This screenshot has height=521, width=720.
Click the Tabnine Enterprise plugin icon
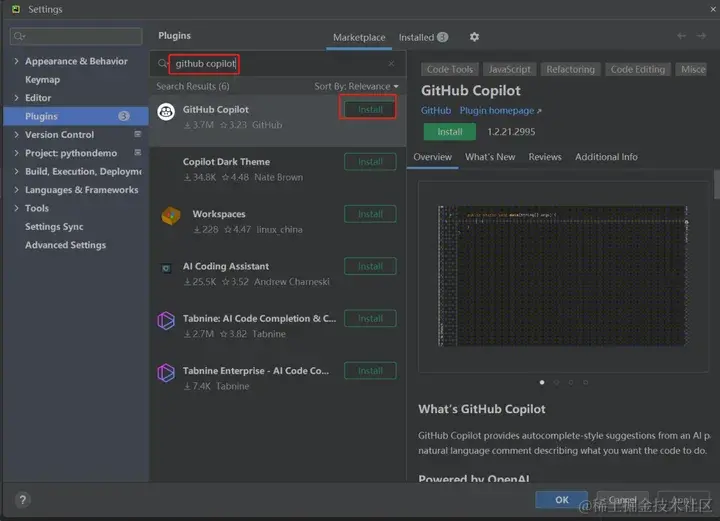point(166,373)
